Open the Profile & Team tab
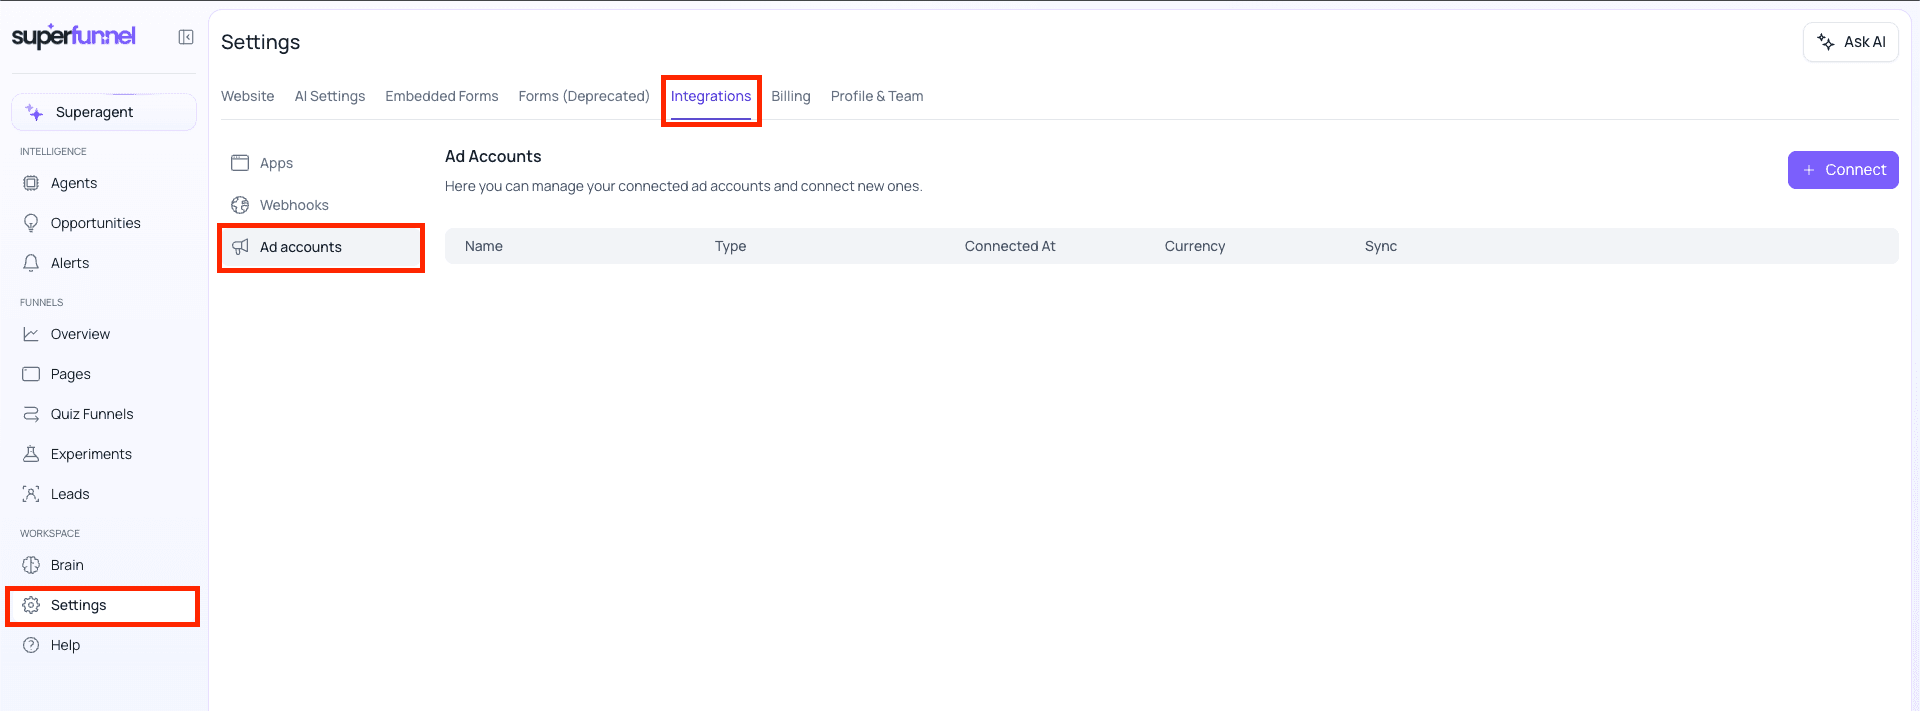 coord(877,96)
